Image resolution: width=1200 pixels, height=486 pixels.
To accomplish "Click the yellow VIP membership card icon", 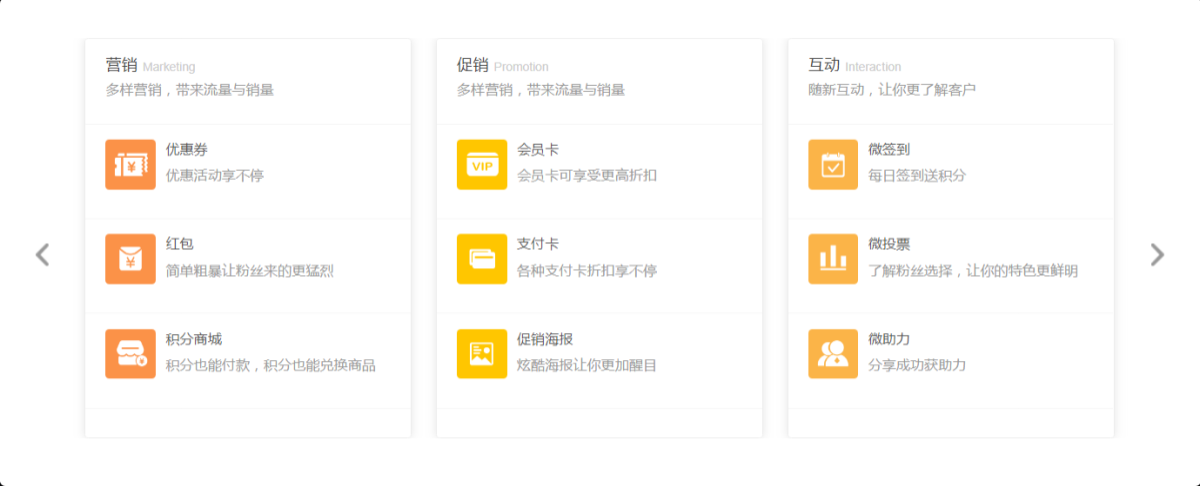I will click(x=482, y=164).
